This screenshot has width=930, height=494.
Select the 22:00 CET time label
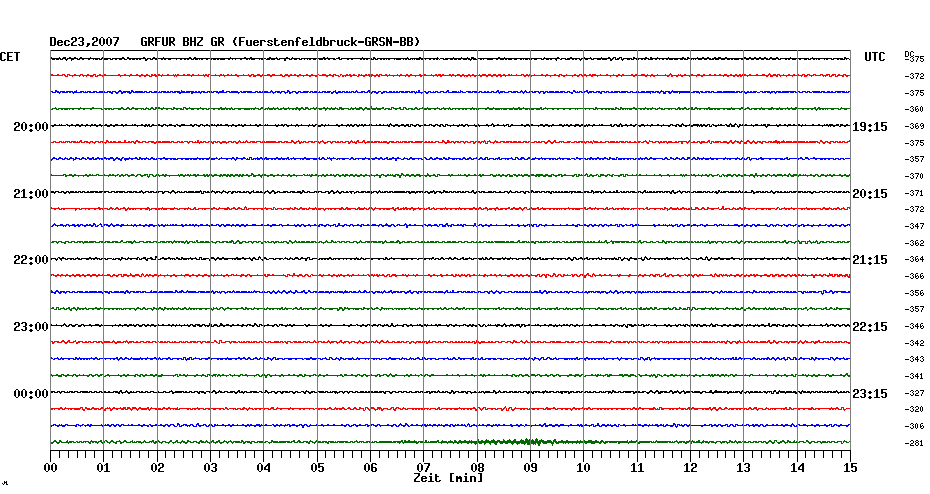coord(31,260)
